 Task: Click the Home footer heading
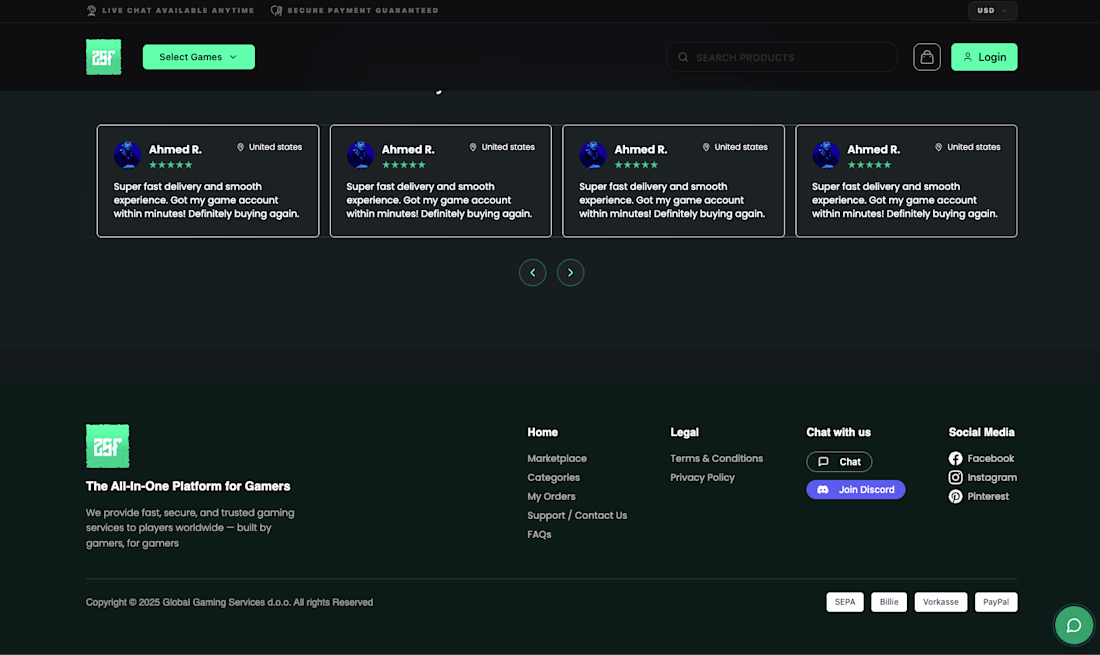point(542,433)
